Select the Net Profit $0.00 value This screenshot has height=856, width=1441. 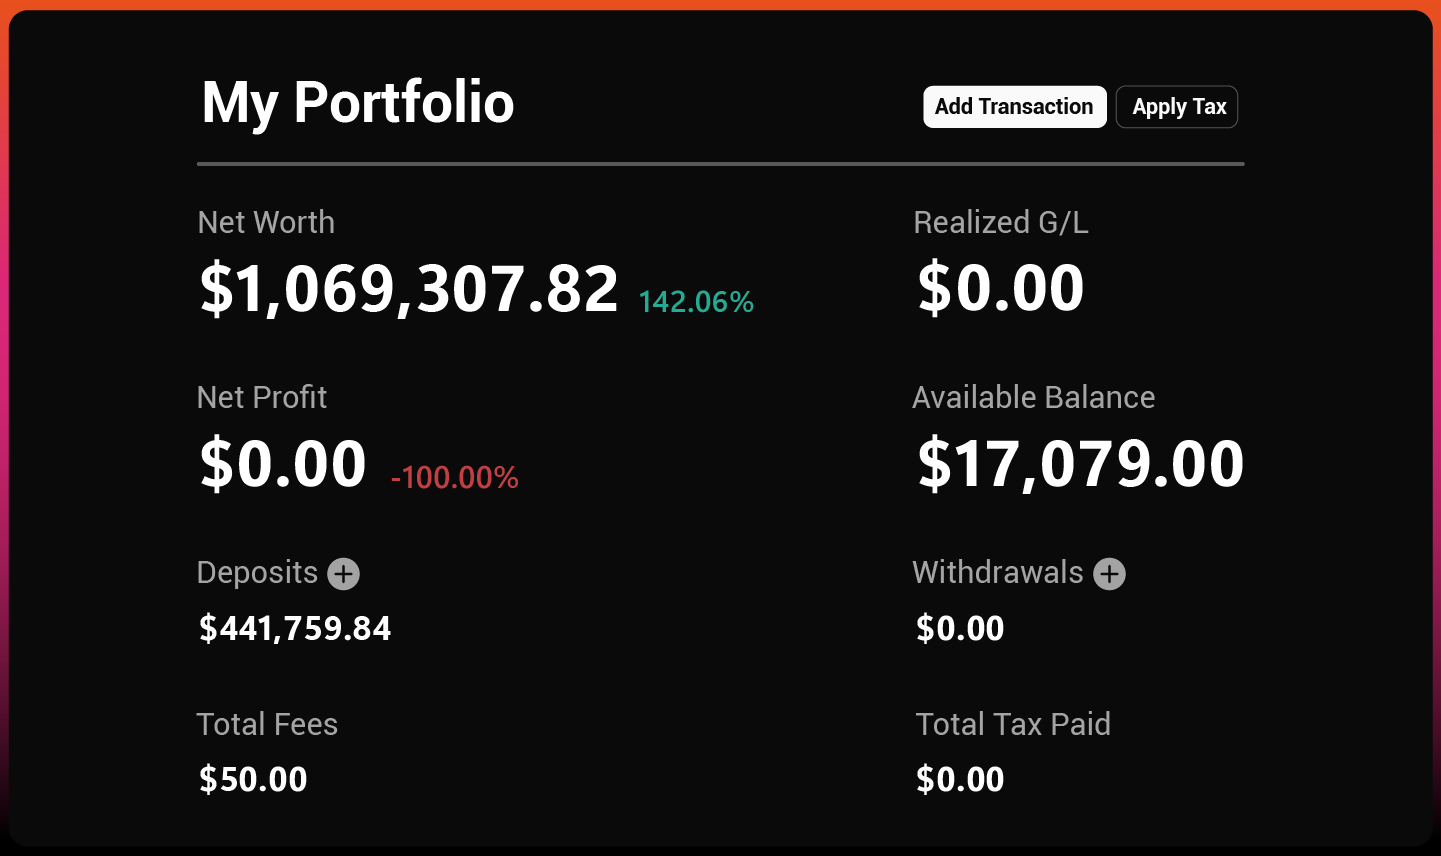coord(283,464)
